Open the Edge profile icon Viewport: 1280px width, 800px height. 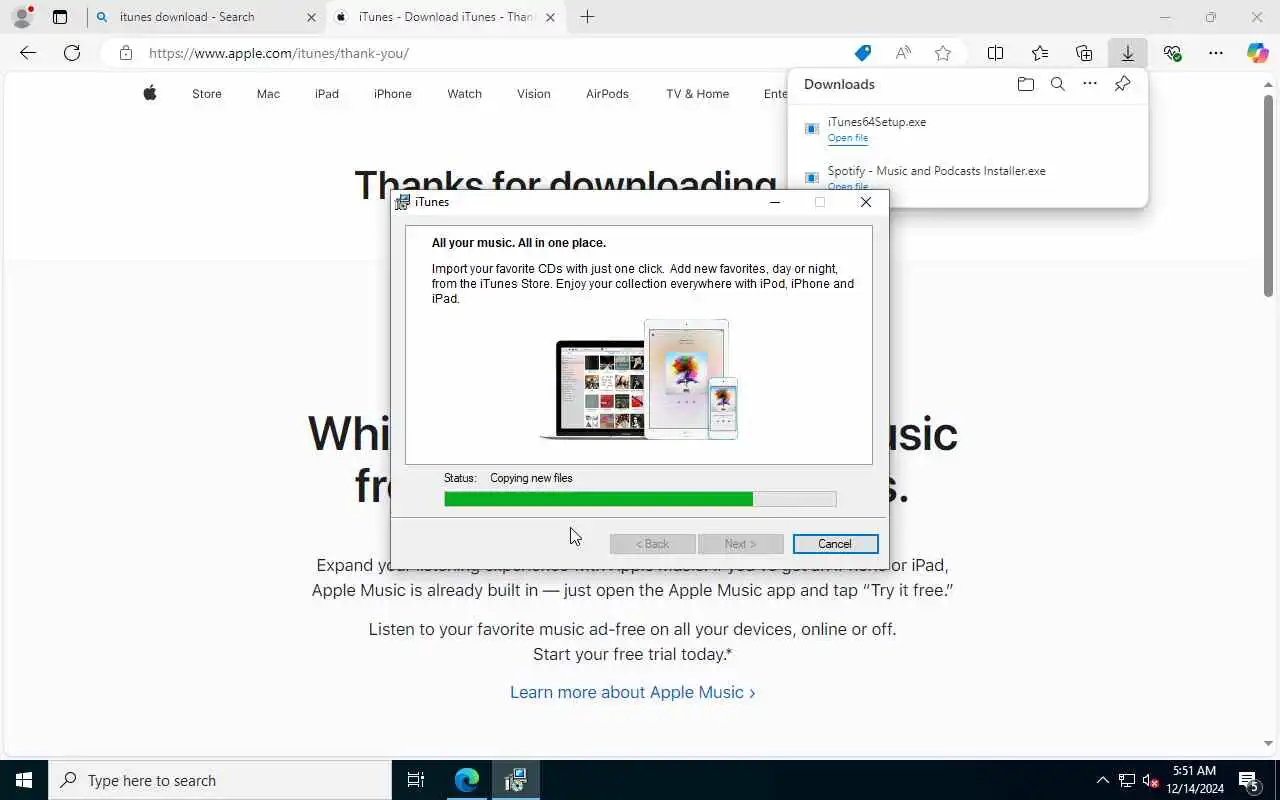pos(22,17)
